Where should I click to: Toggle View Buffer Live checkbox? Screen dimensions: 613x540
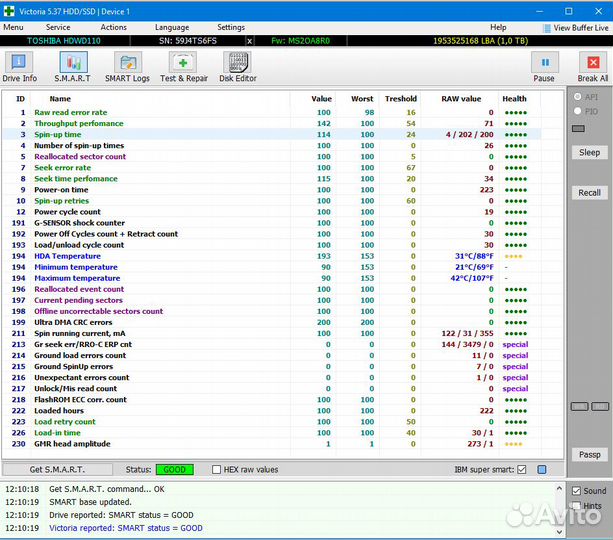pos(546,28)
